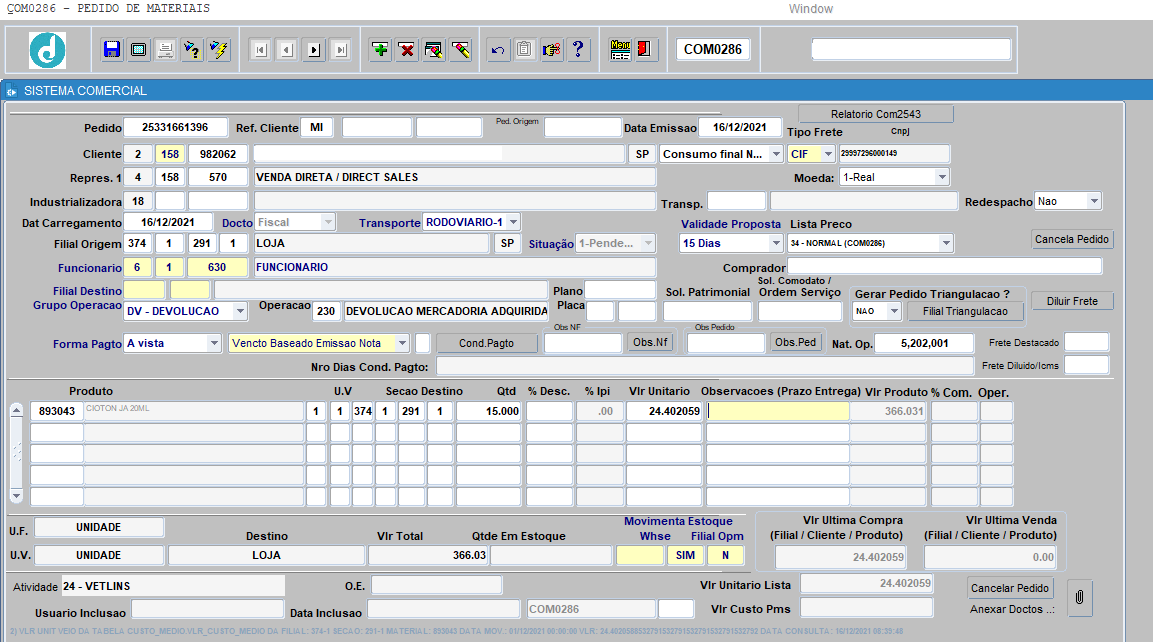
Task: Click the product grid scroll up arrow
Action: click(x=16, y=411)
